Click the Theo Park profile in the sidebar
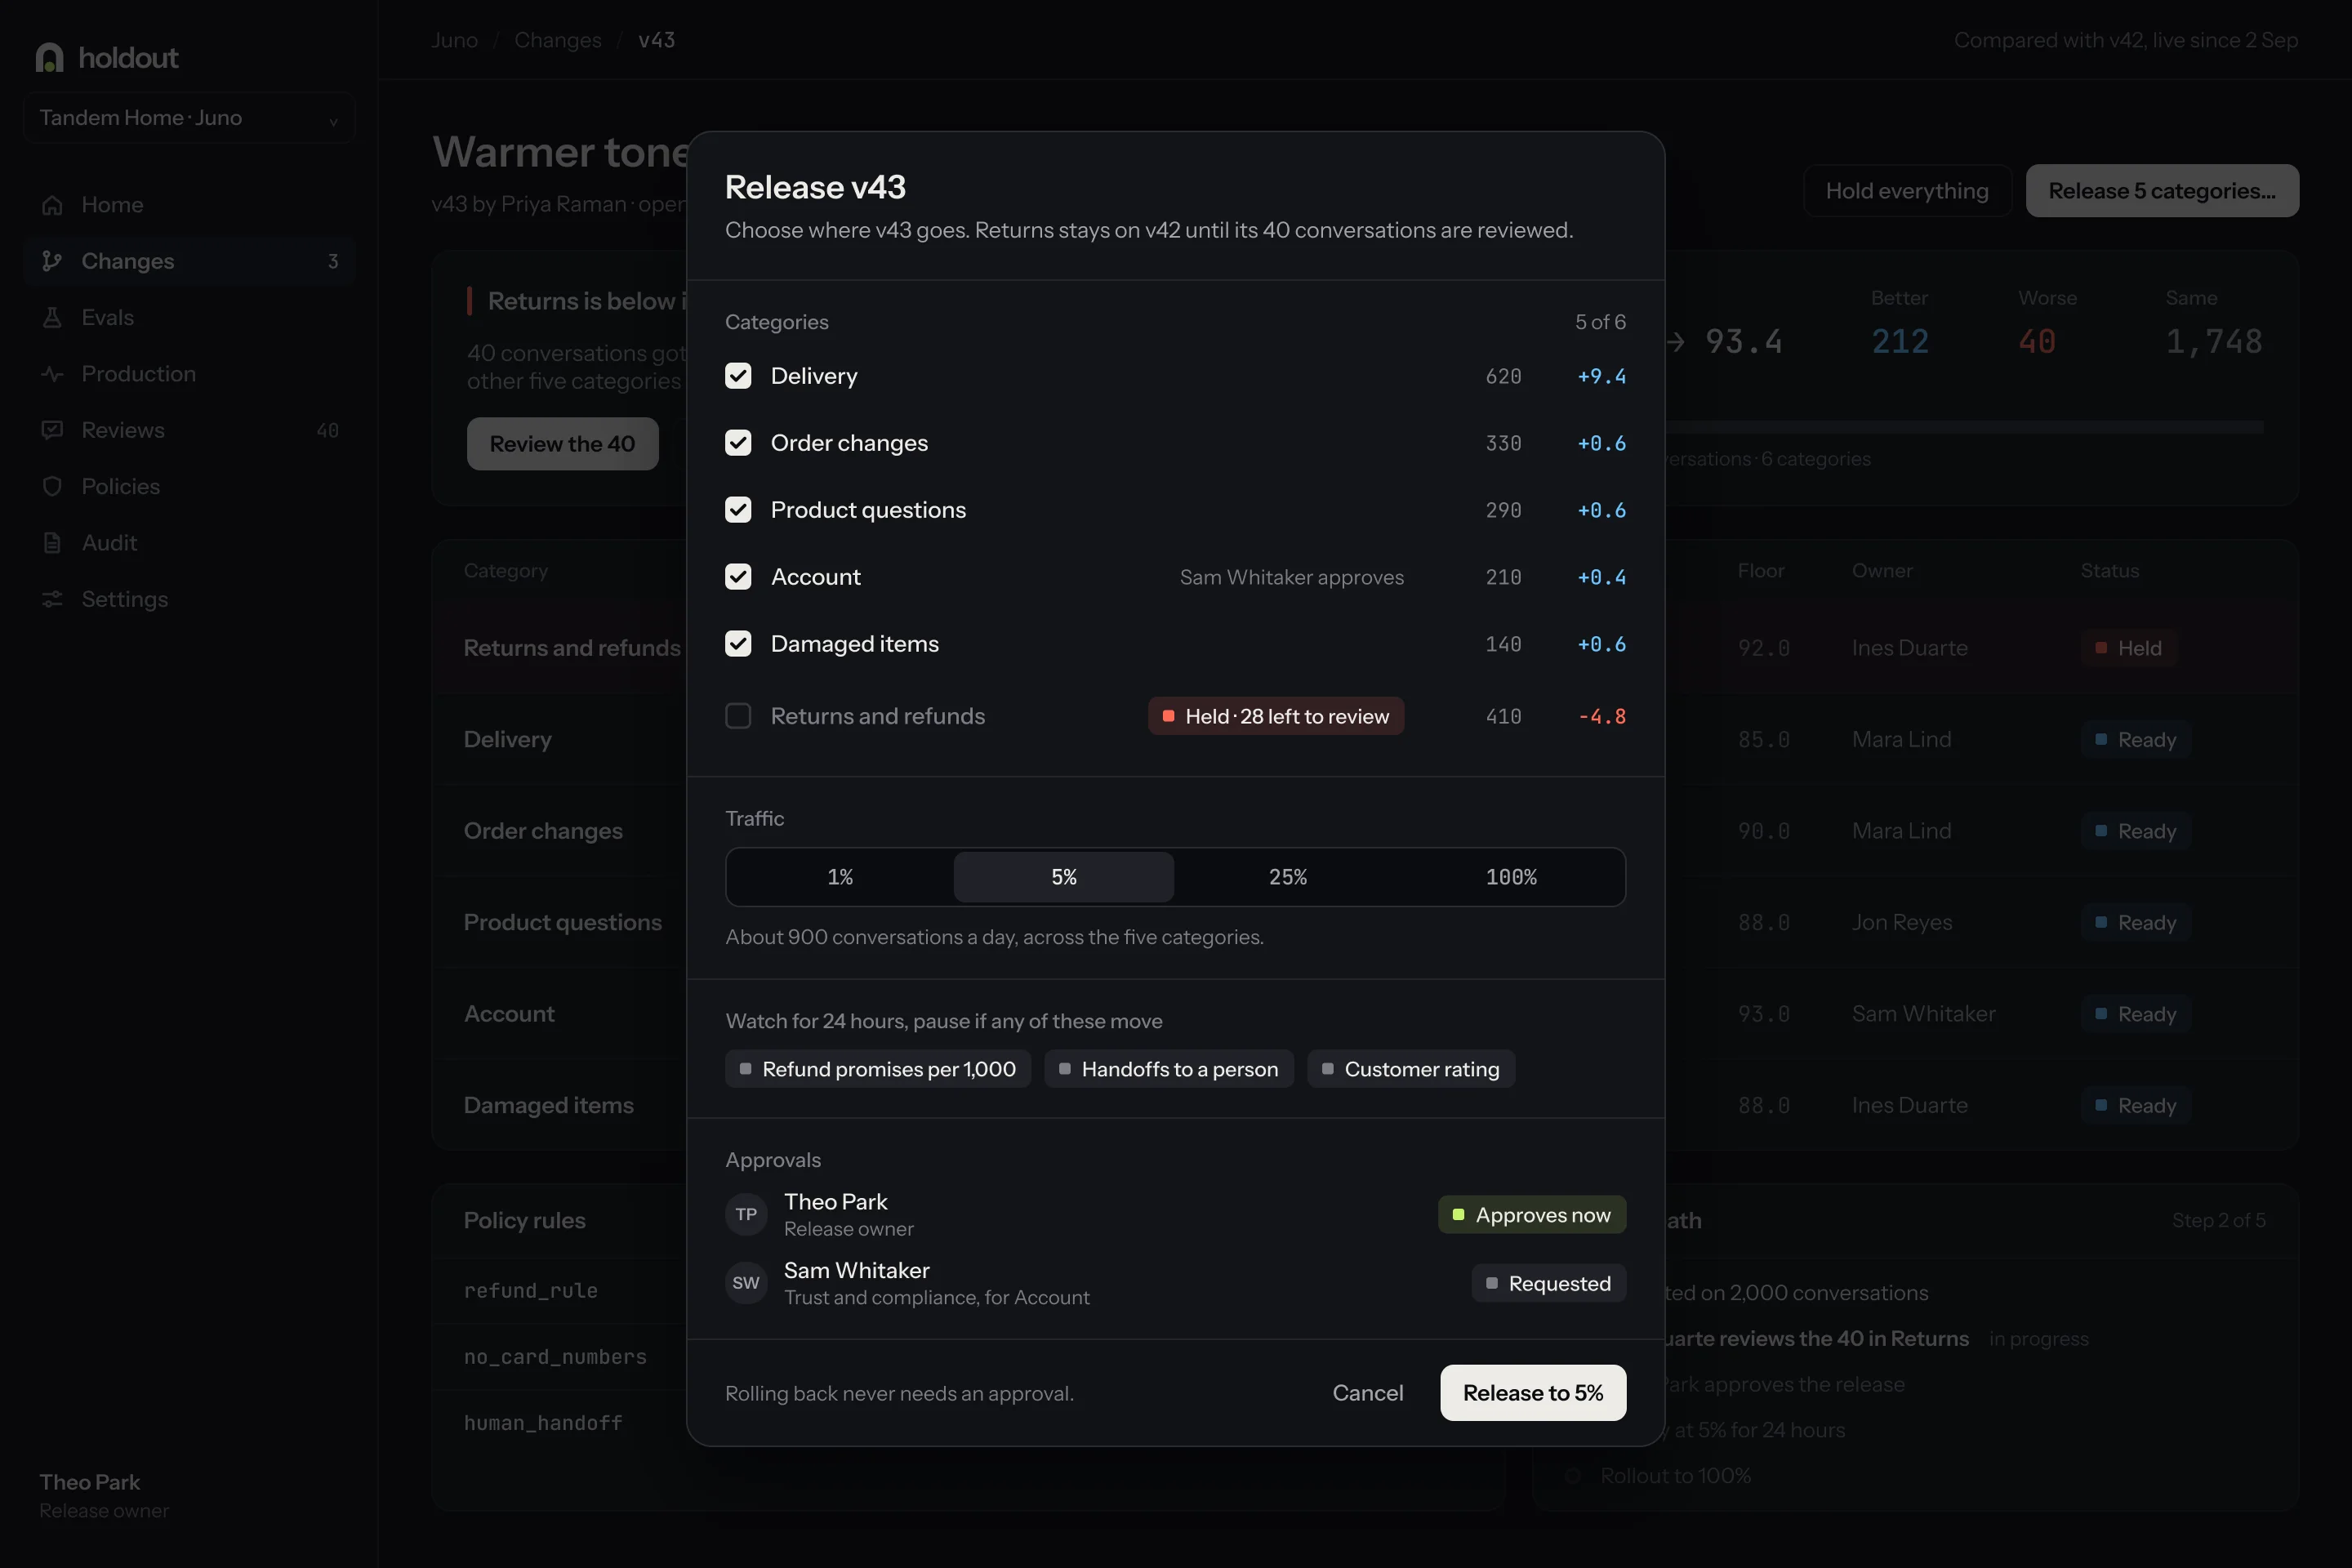 (104, 1495)
